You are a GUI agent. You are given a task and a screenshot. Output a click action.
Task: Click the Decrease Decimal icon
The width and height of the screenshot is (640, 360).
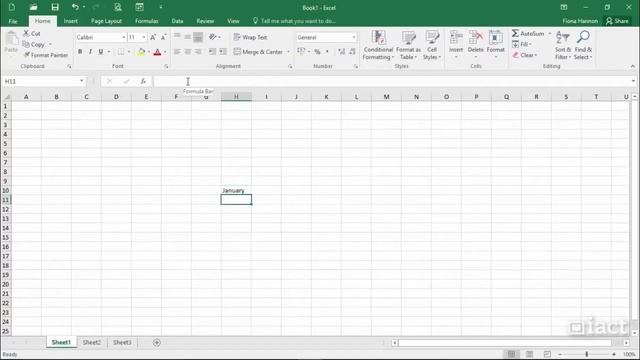[353, 51]
